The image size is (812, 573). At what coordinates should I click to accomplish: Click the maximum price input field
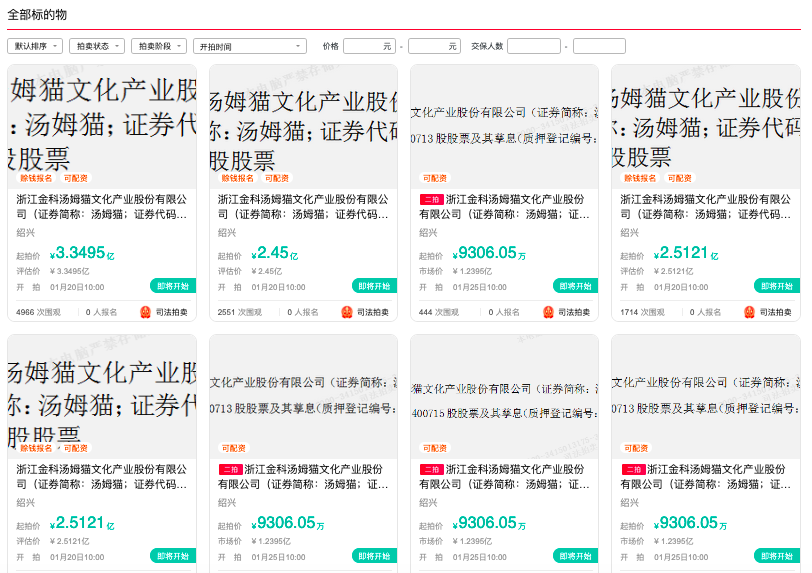(x=434, y=46)
